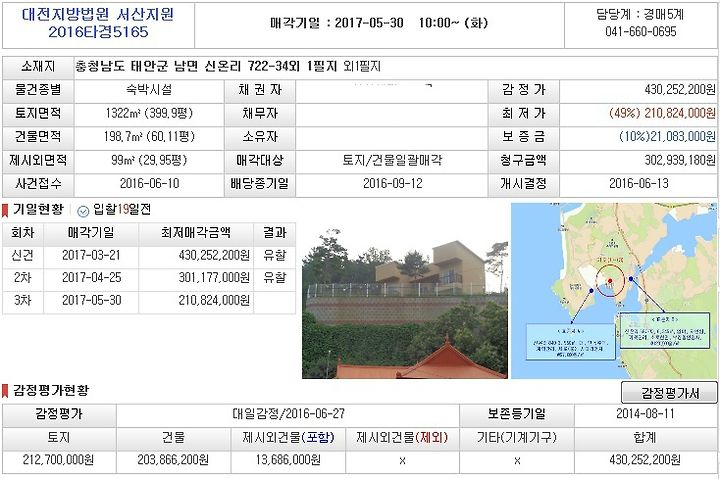This screenshot has width=720, height=479.
Task: Click the address 충청남도 태안군 남면 신온리 722-34
Action: [x=182, y=67]
